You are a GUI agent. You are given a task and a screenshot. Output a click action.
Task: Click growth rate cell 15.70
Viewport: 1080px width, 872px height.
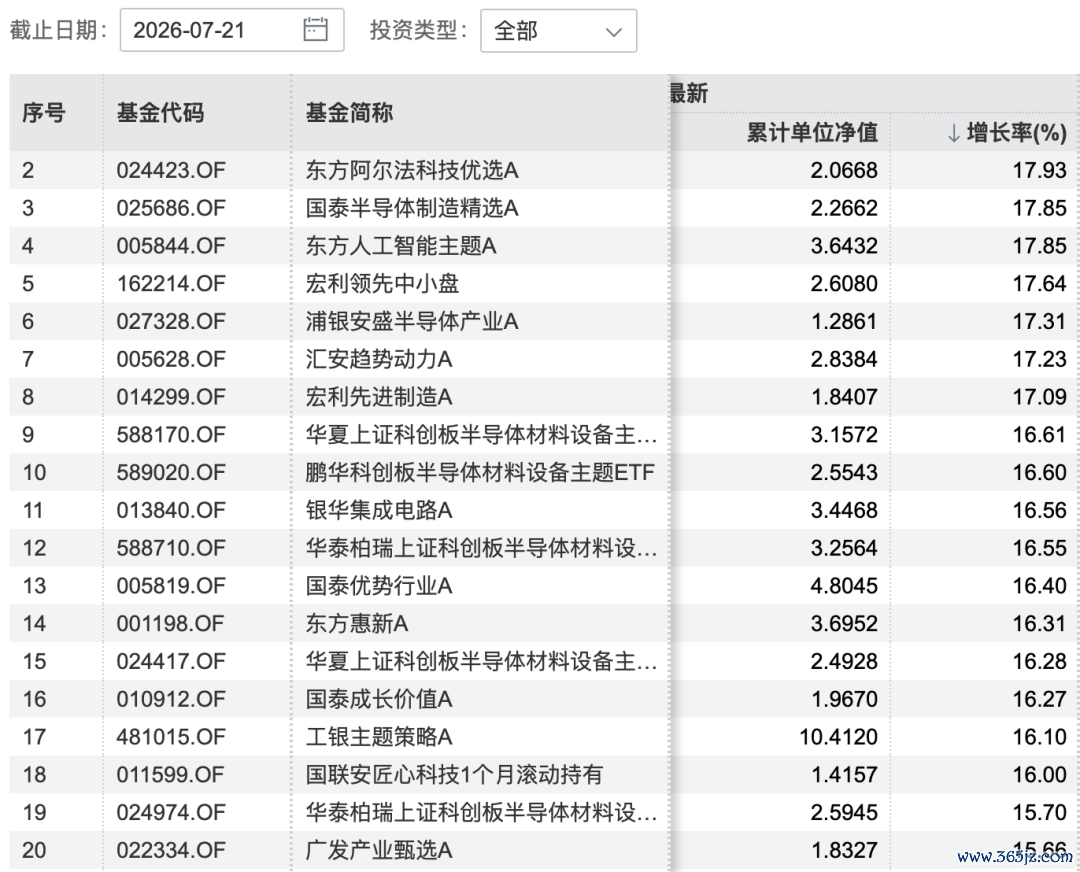click(1039, 813)
